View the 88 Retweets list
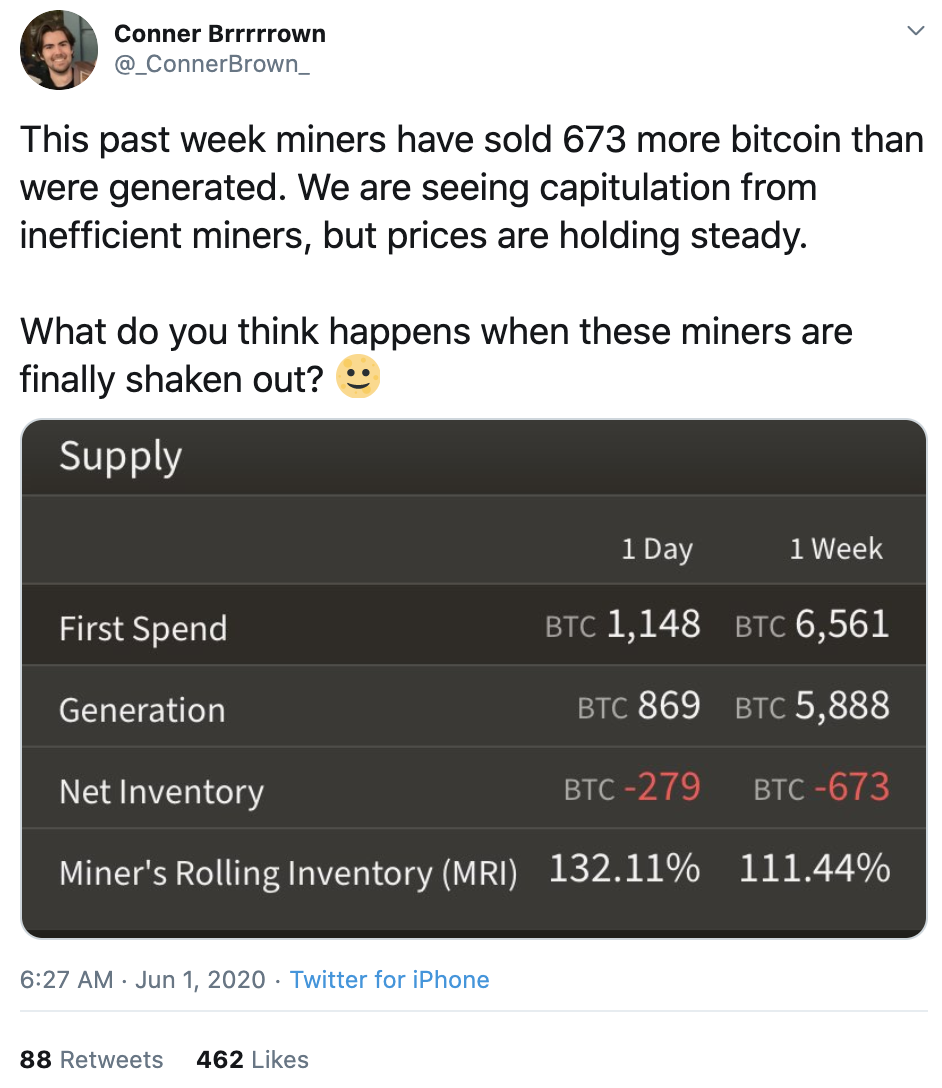 pos(91,1059)
